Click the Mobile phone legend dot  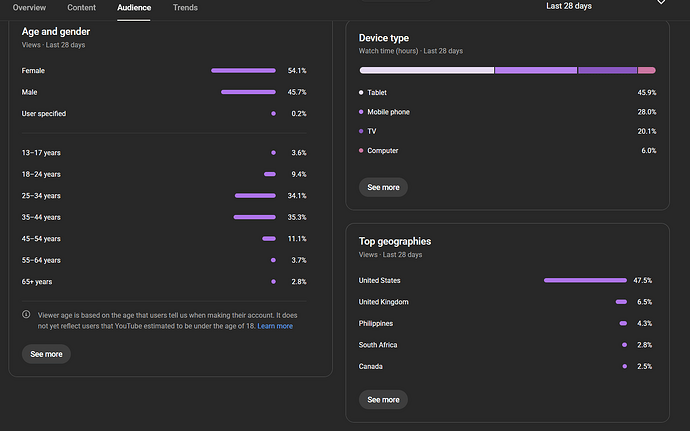[x=361, y=112]
